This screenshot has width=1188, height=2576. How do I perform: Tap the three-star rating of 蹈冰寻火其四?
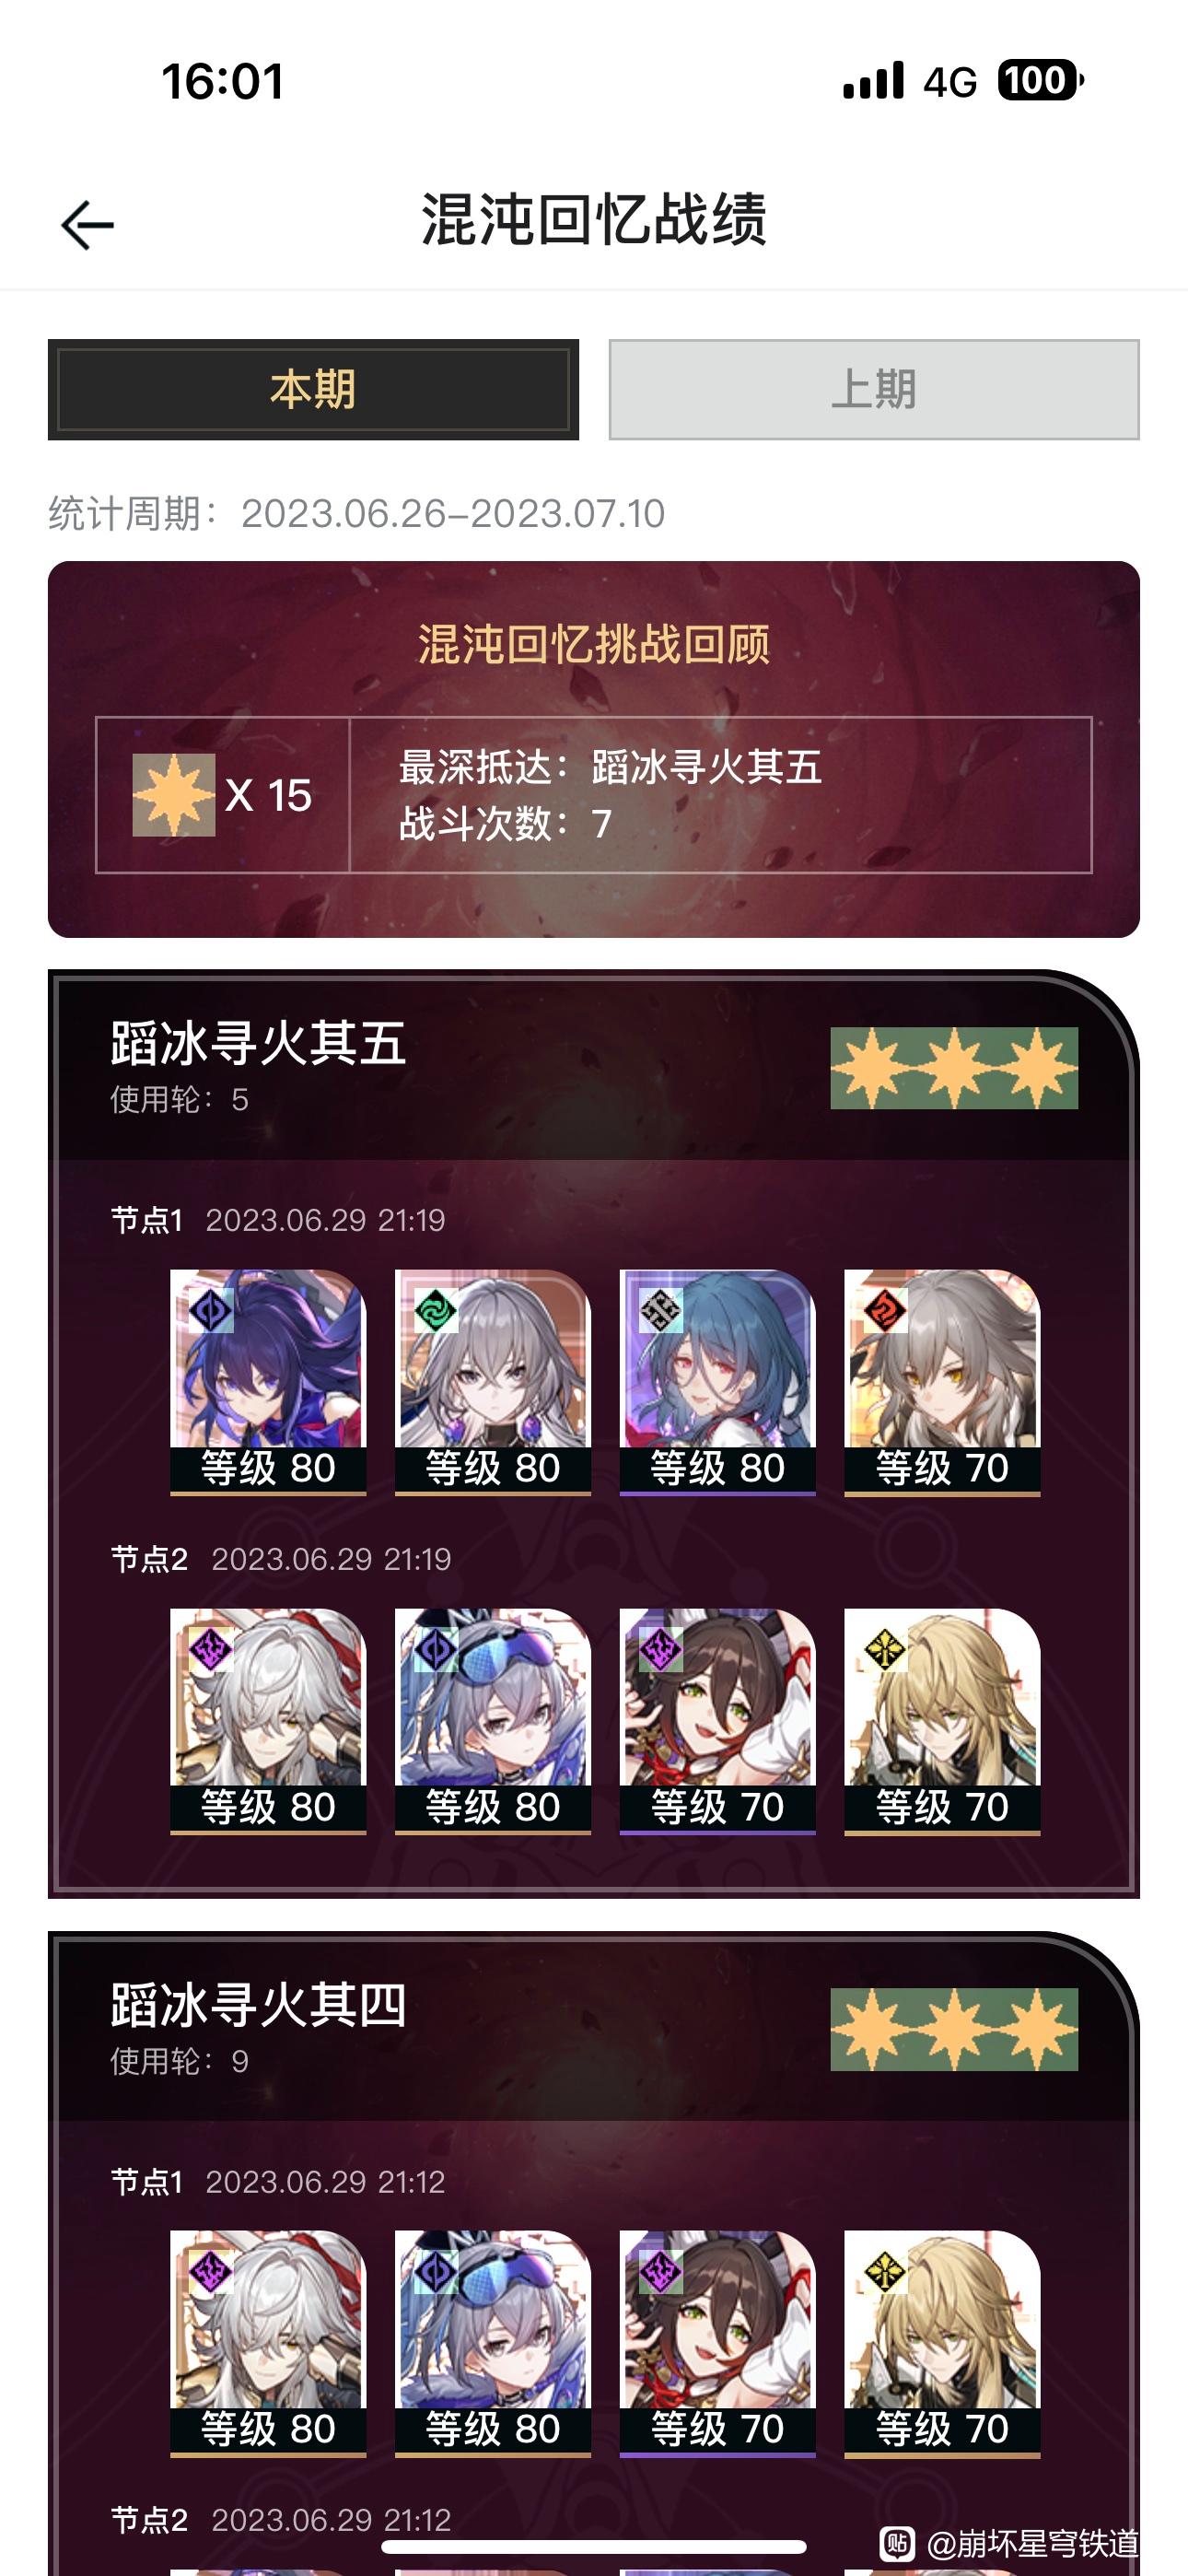(x=954, y=2029)
